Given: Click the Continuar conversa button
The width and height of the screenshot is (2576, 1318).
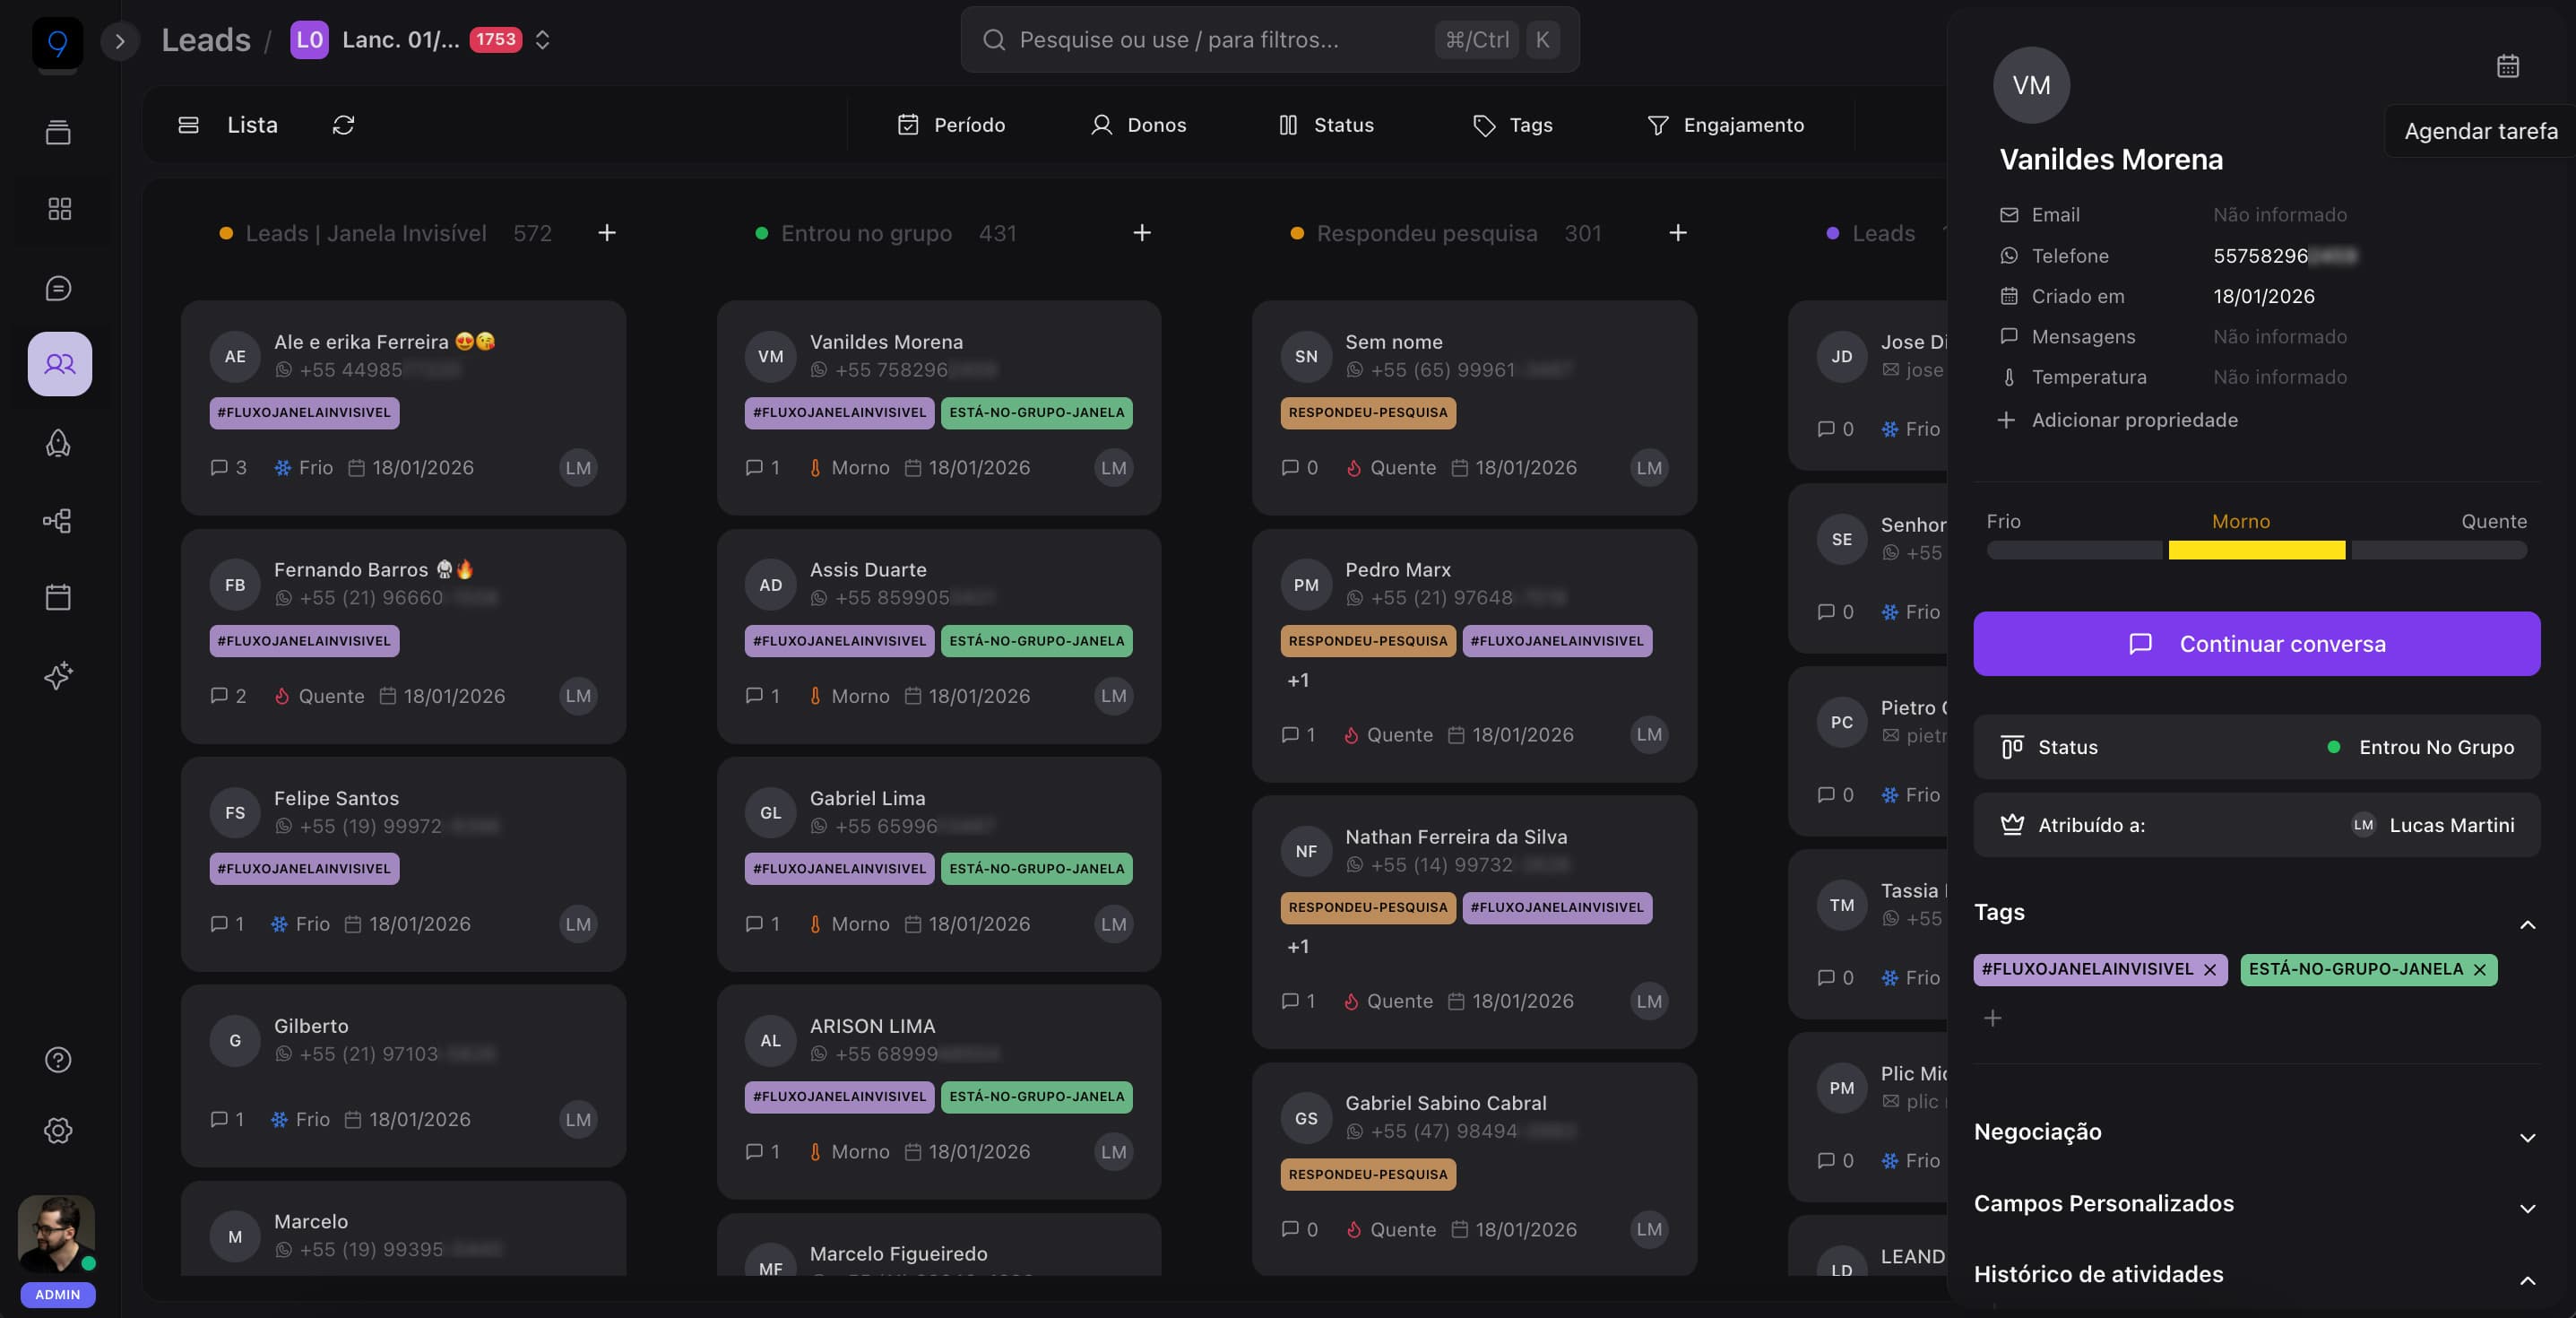Looking at the screenshot, I should (2256, 644).
